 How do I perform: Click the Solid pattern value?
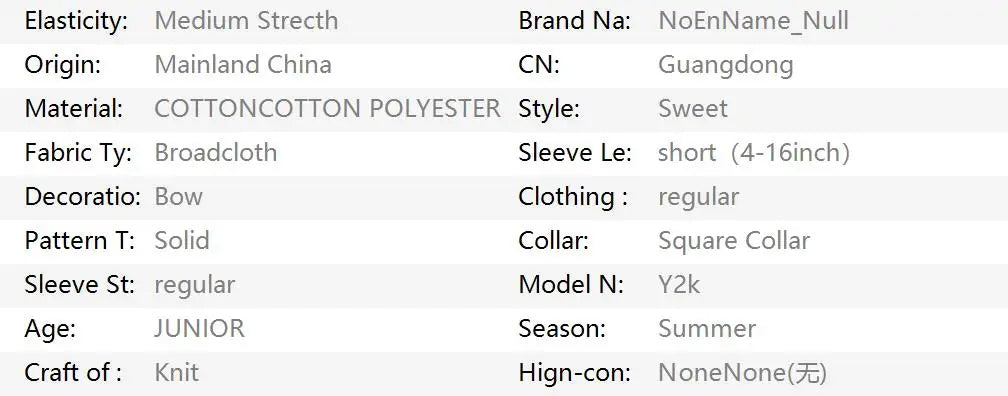182,240
